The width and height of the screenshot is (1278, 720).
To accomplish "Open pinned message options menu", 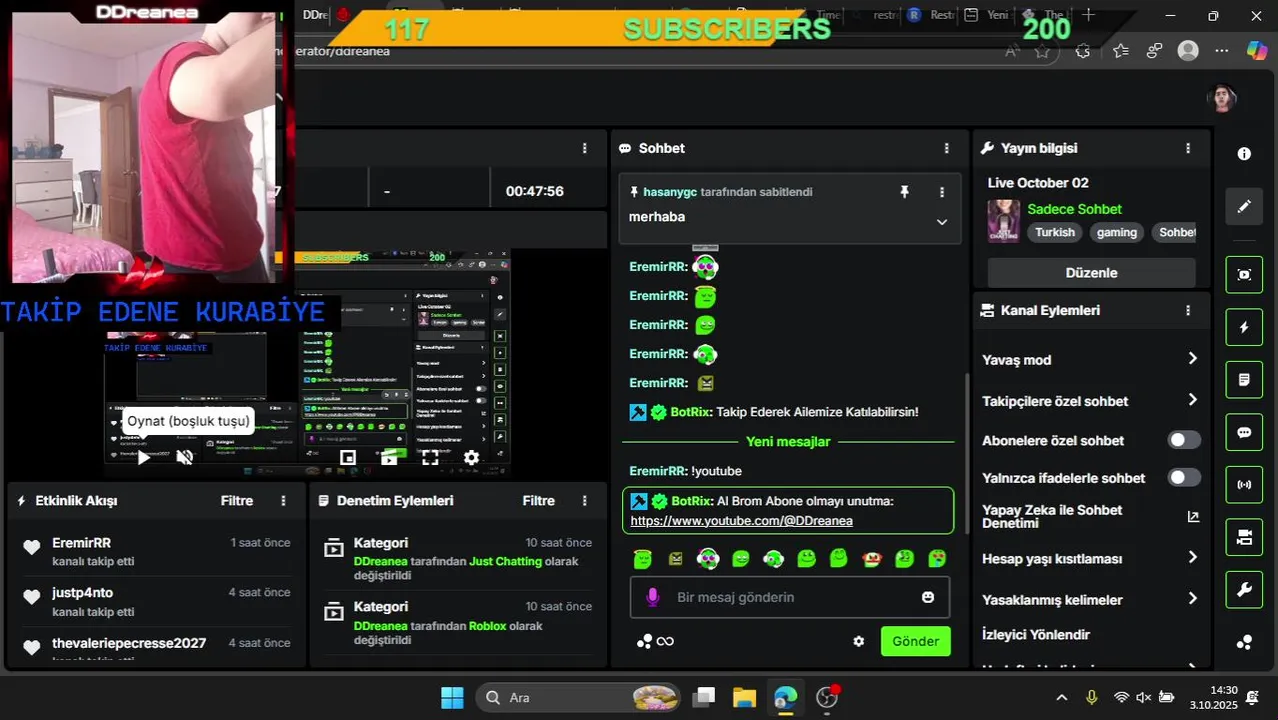I will 941,192.
